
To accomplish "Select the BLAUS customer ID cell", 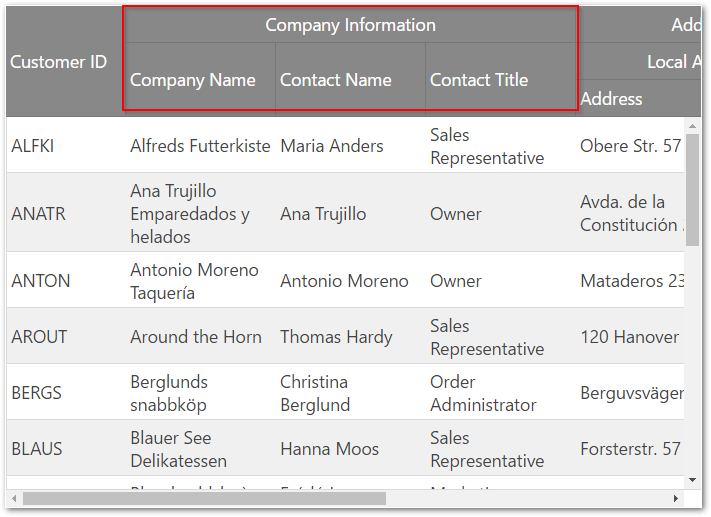I will coord(37,449).
